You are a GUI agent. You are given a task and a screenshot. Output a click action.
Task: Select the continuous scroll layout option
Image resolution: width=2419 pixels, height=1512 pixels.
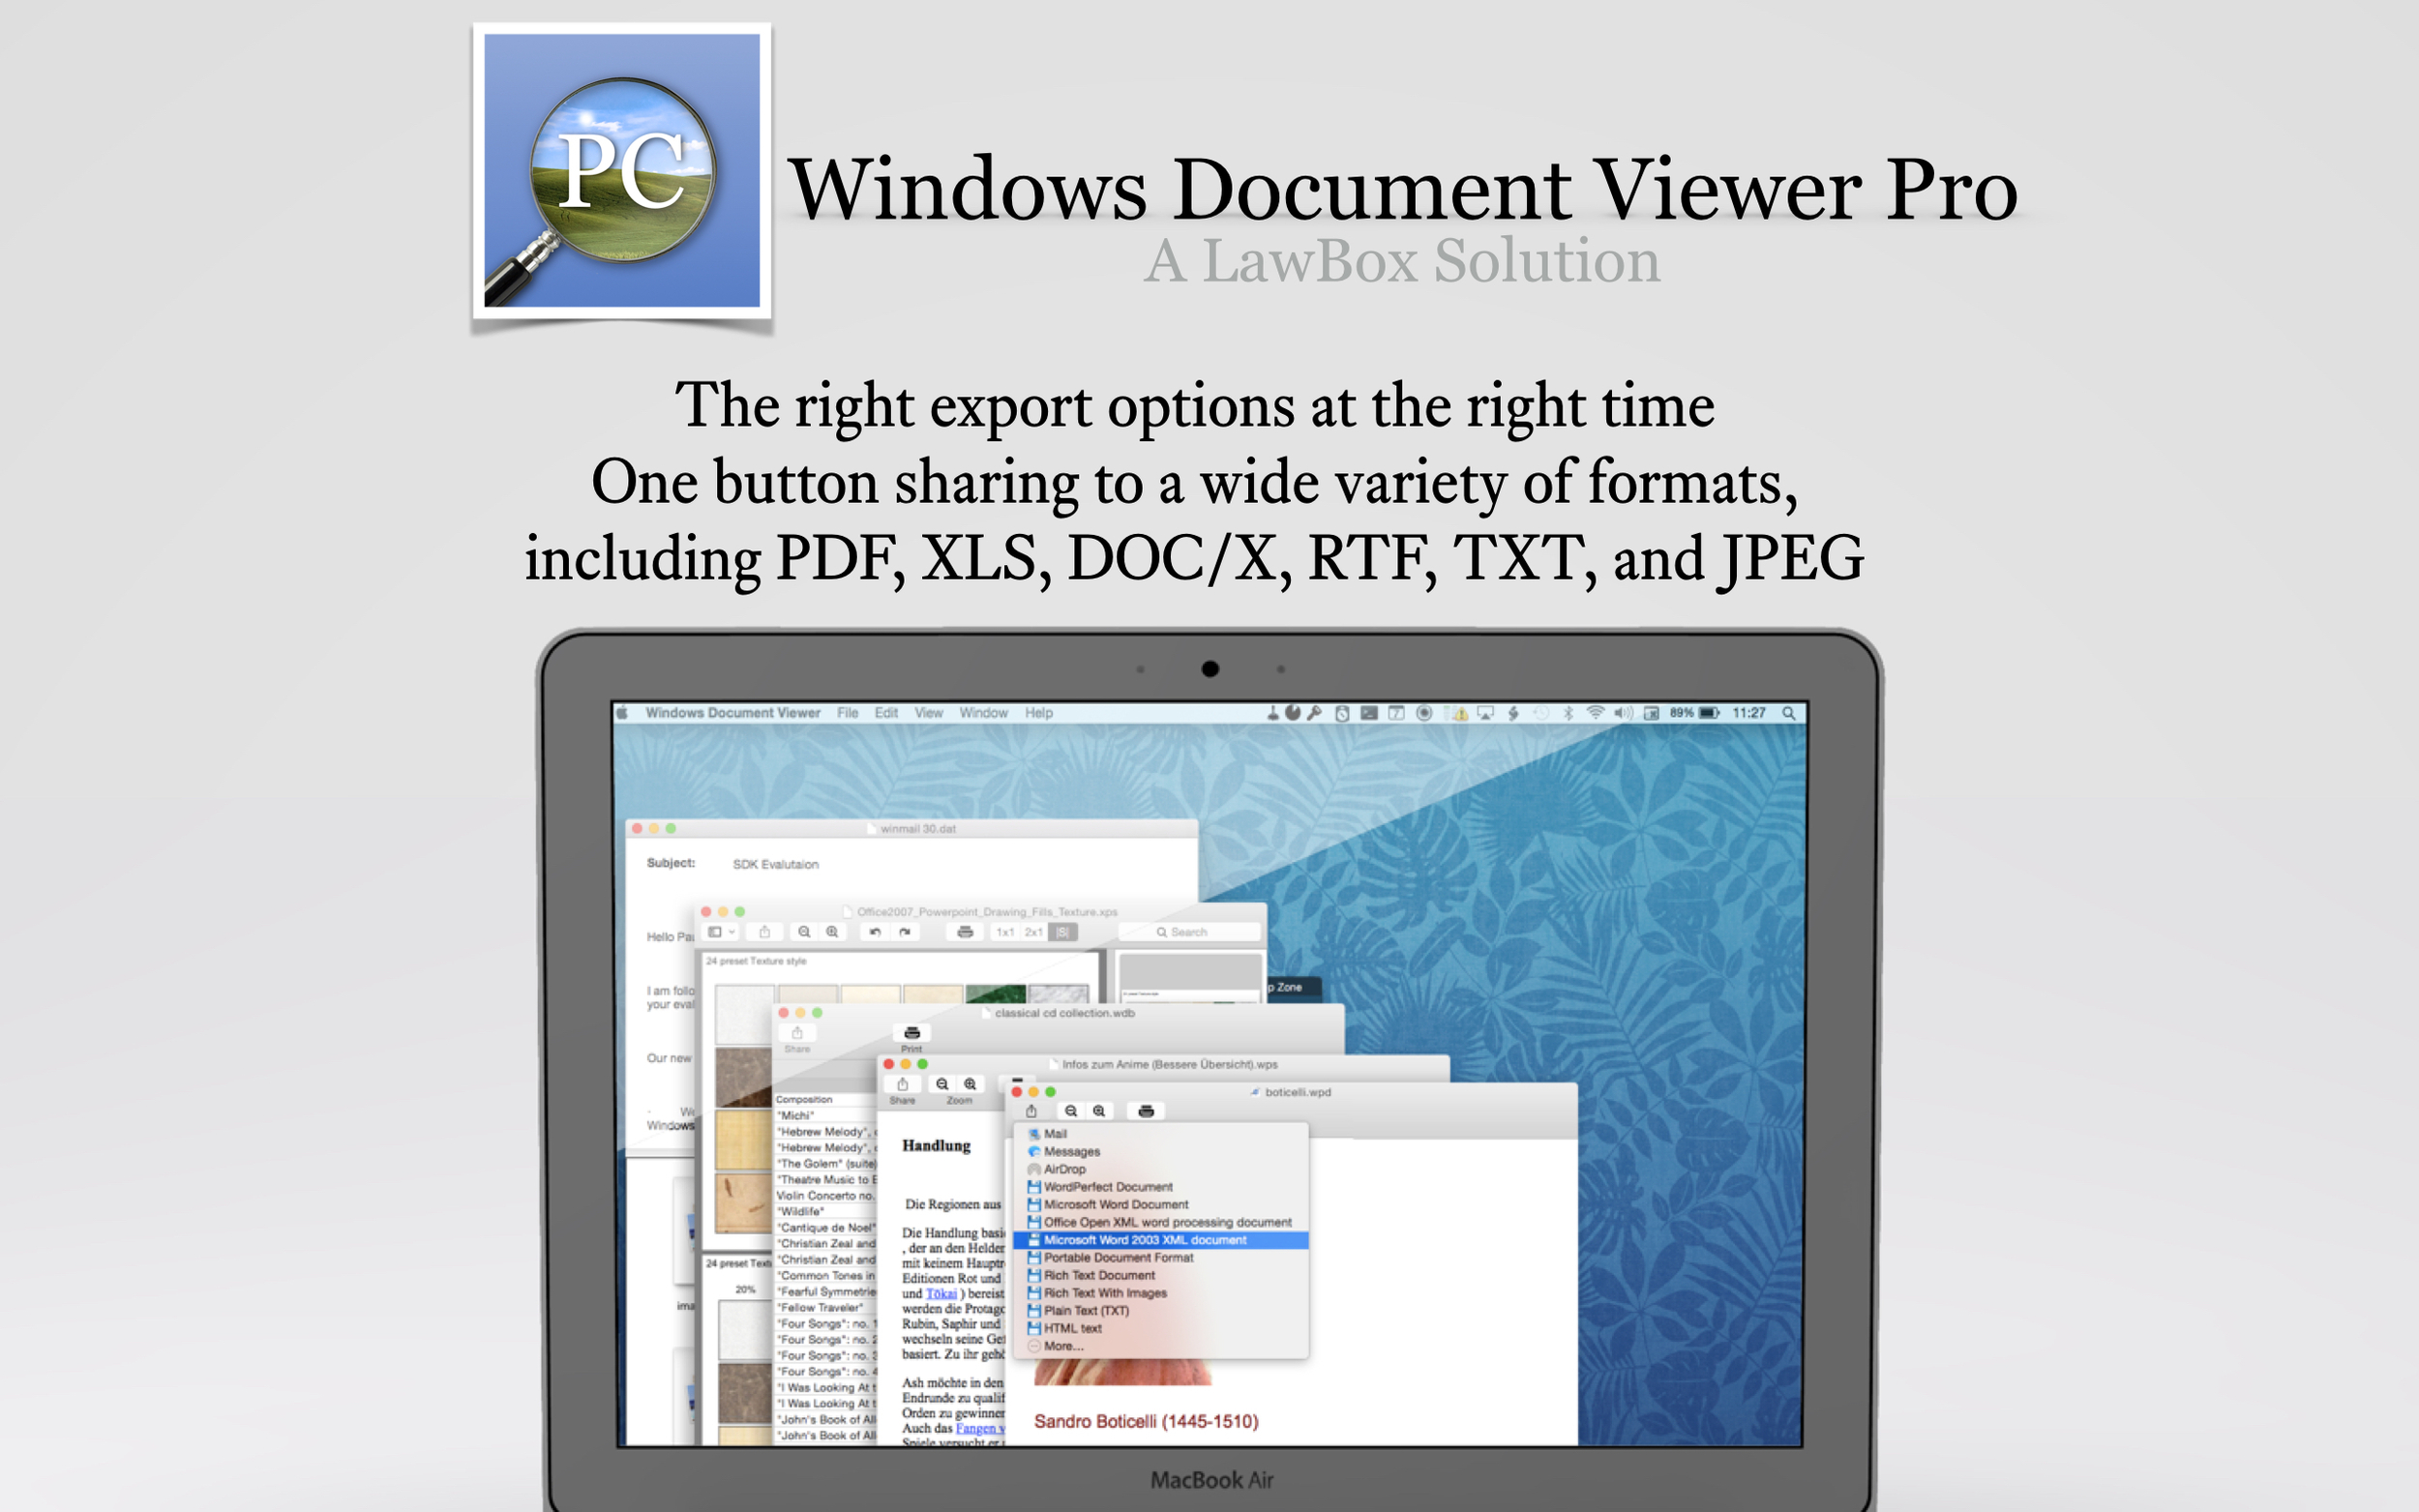(1062, 932)
